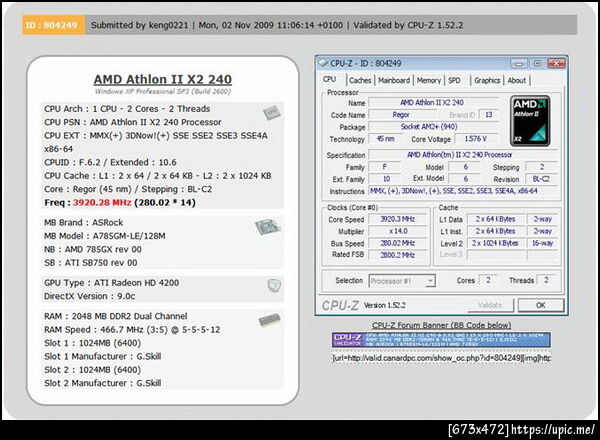Image resolution: width=600 pixels, height=440 pixels.
Task: Click the Core Voltage value 1.576 V
Action: pos(476,139)
